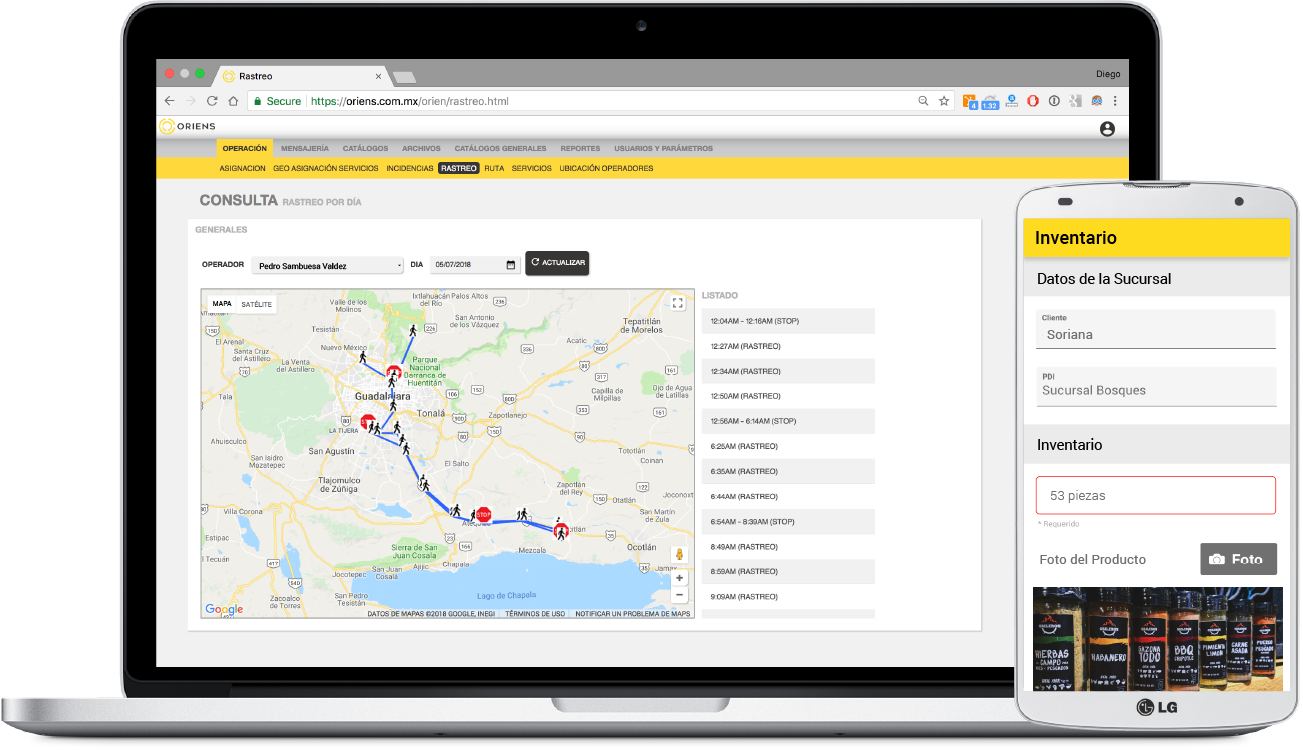The image size is (1303, 750).
Task: Open the calendar picker in DIA field
Action: pos(511,265)
